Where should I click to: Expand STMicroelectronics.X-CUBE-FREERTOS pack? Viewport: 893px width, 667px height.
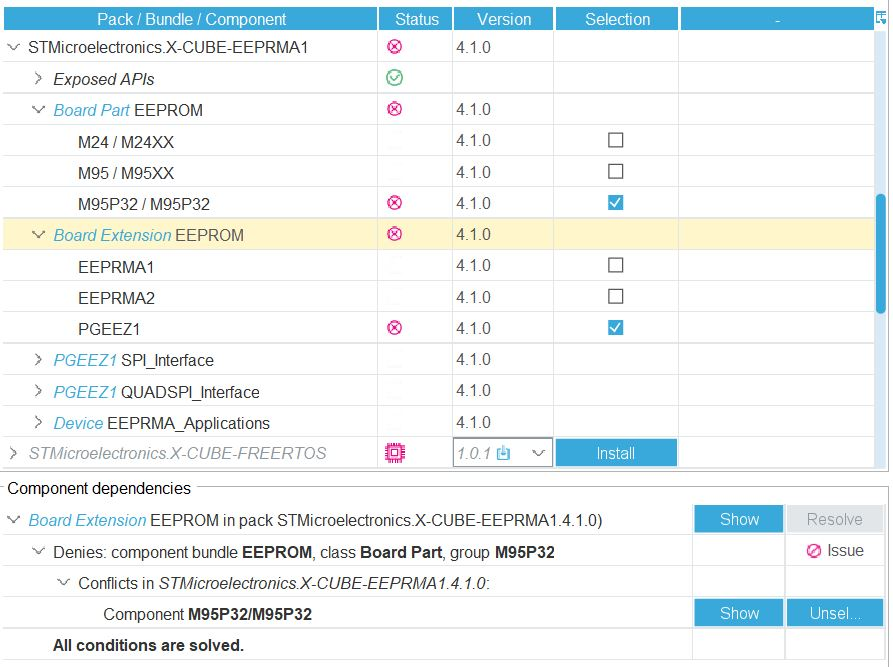pyautogui.click(x=13, y=453)
